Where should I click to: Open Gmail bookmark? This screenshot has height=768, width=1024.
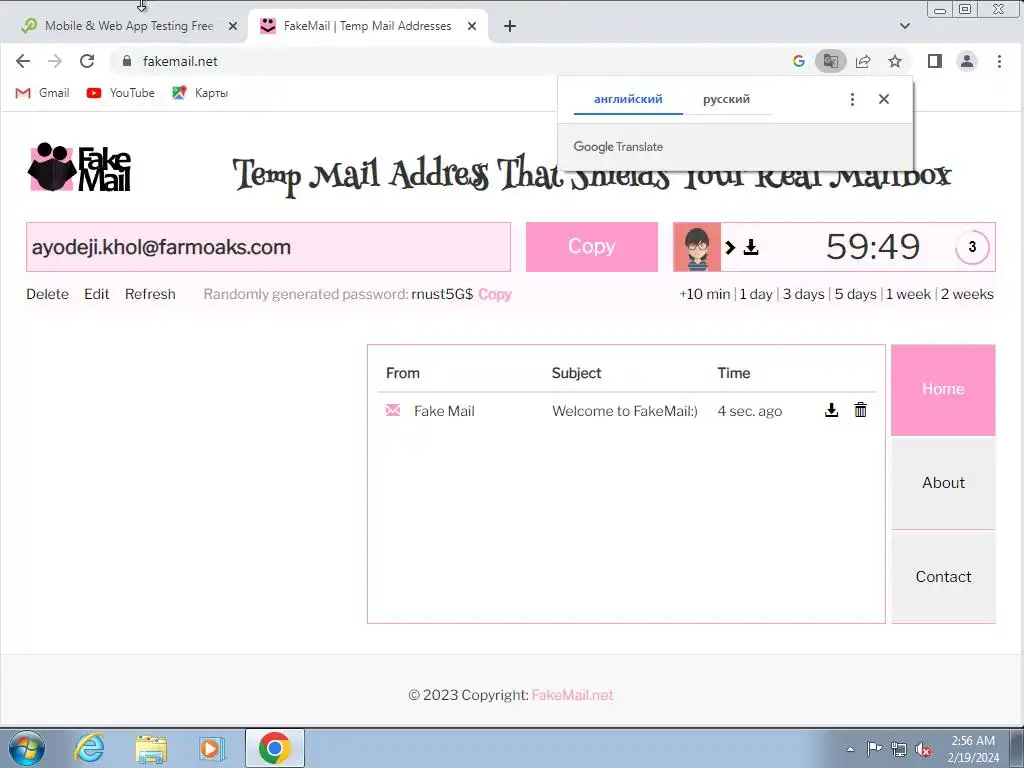point(42,93)
